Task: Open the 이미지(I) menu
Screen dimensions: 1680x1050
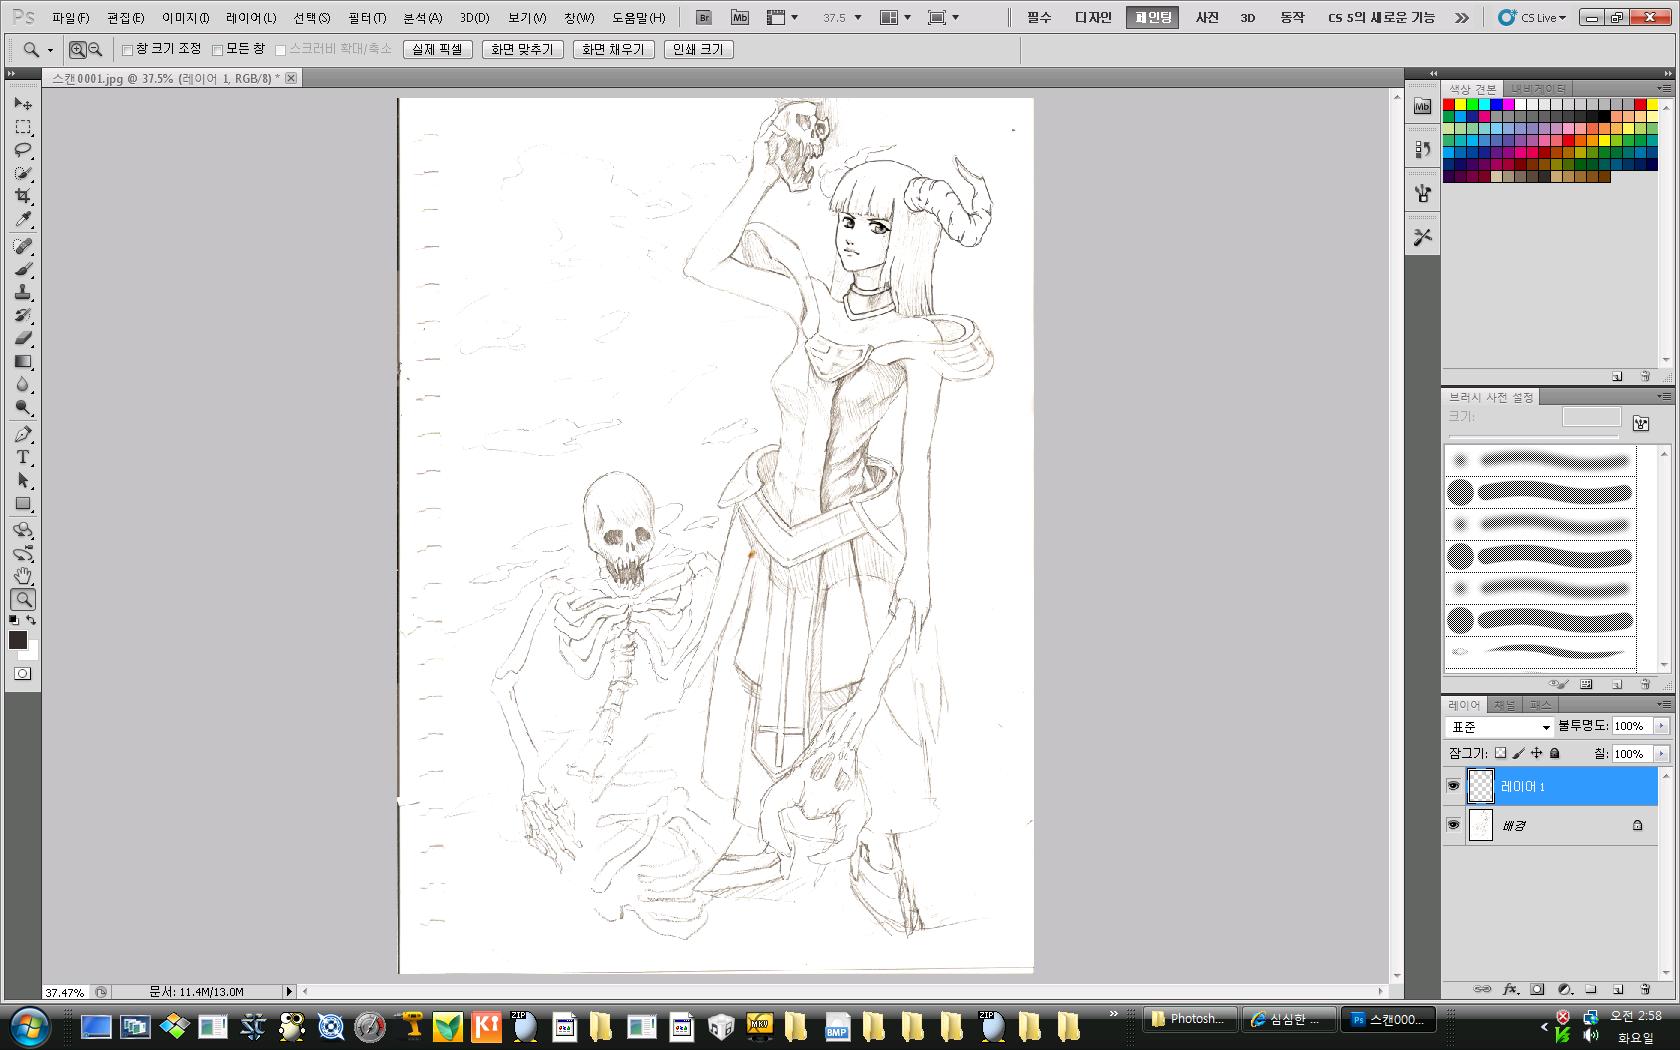Action: pos(186,18)
